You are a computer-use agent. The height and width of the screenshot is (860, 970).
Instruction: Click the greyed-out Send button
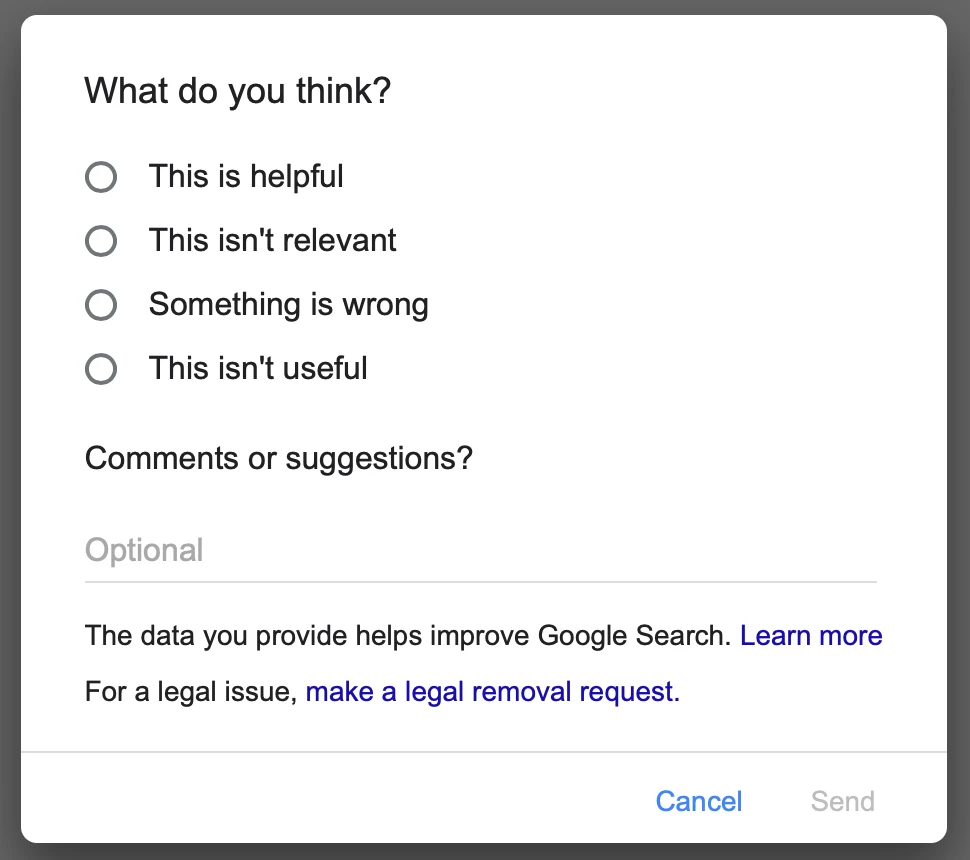[843, 801]
